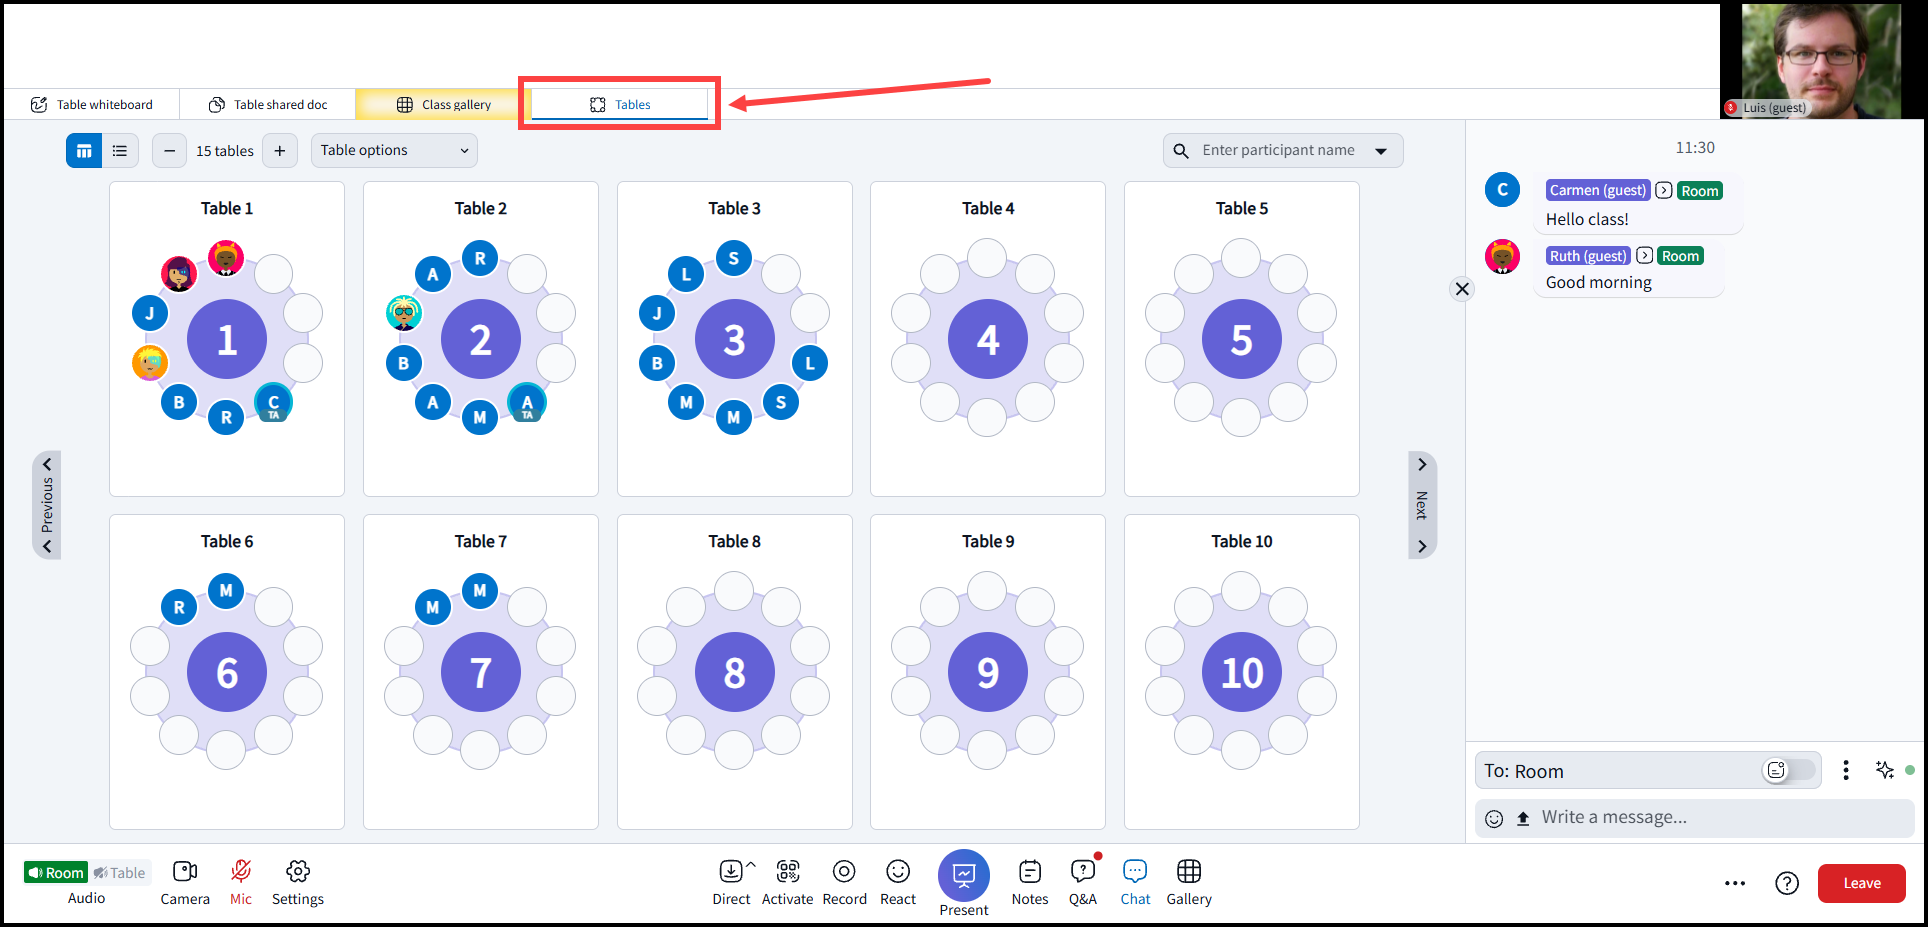Open the React emoji menu
This screenshot has height=927, width=1928.
(898, 882)
